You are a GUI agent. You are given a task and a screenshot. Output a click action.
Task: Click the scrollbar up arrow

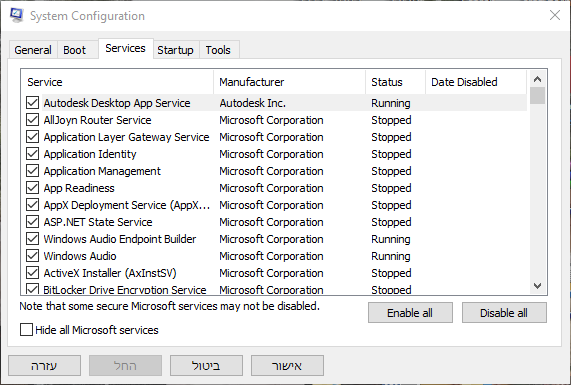click(x=537, y=79)
